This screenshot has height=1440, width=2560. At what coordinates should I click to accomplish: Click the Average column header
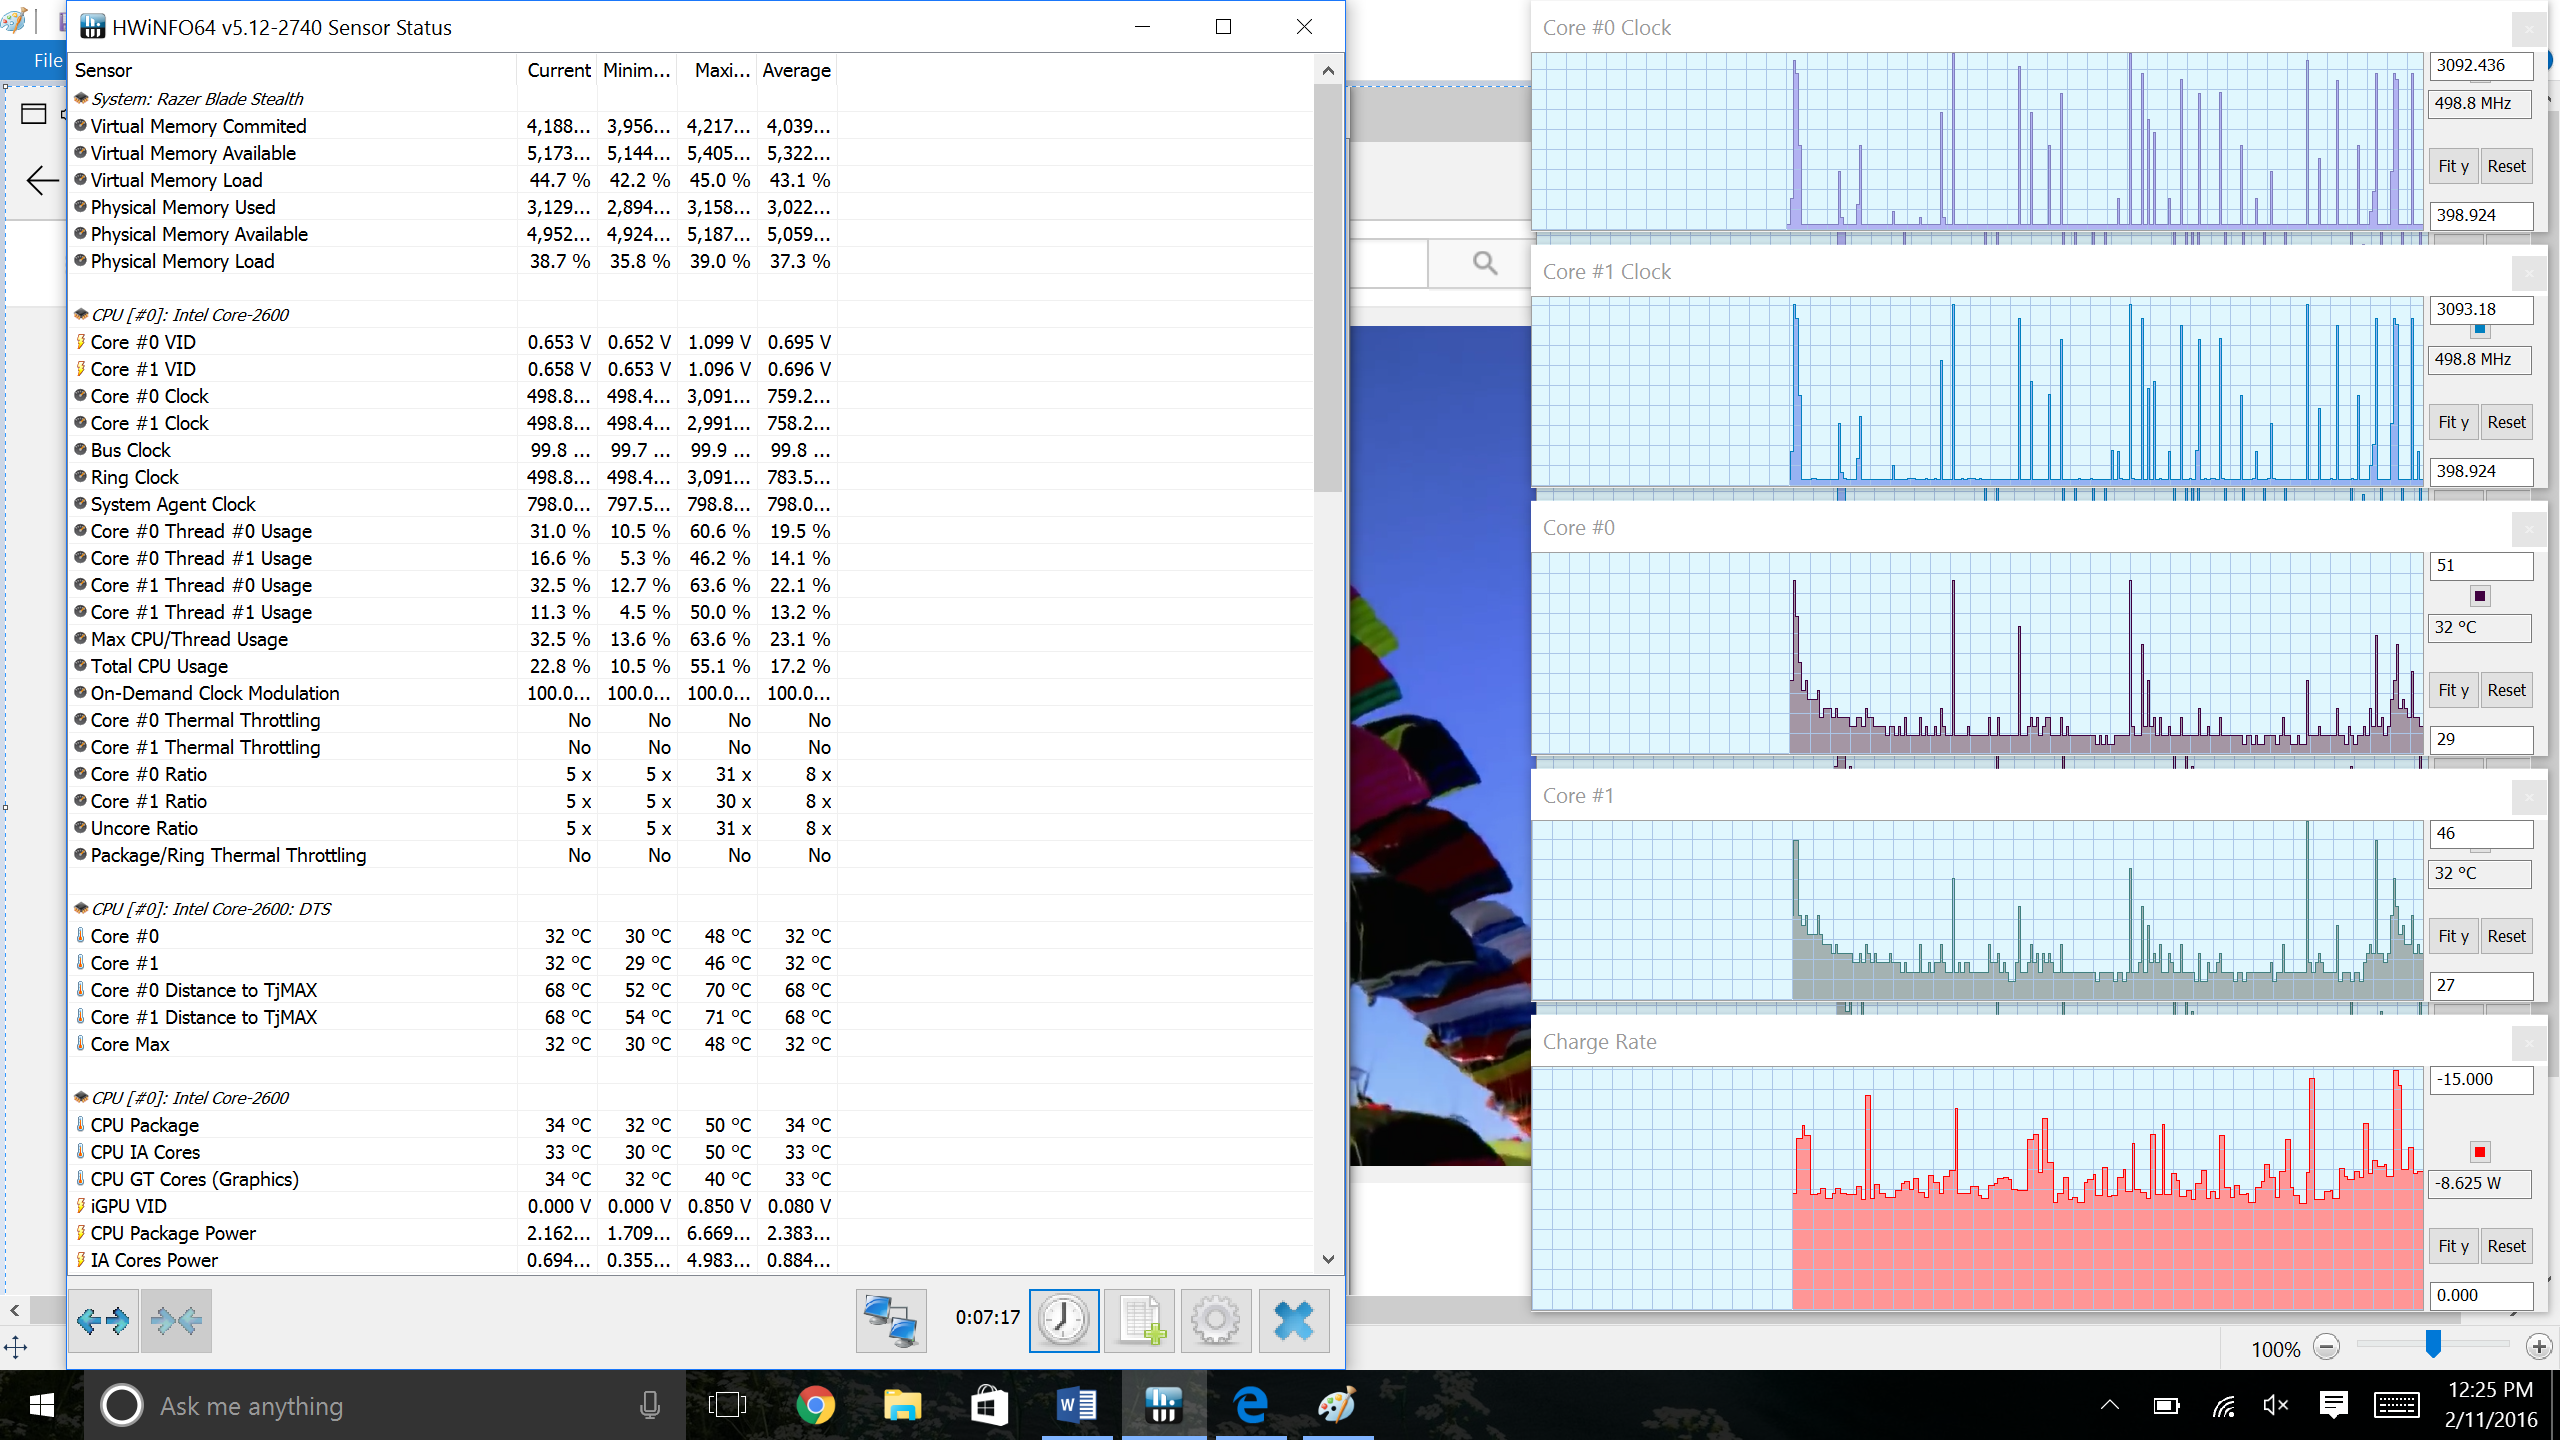pyautogui.click(x=797, y=70)
